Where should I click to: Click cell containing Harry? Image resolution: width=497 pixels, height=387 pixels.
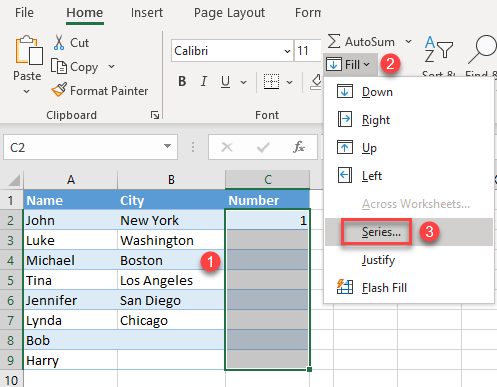pyautogui.click(x=70, y=360)
